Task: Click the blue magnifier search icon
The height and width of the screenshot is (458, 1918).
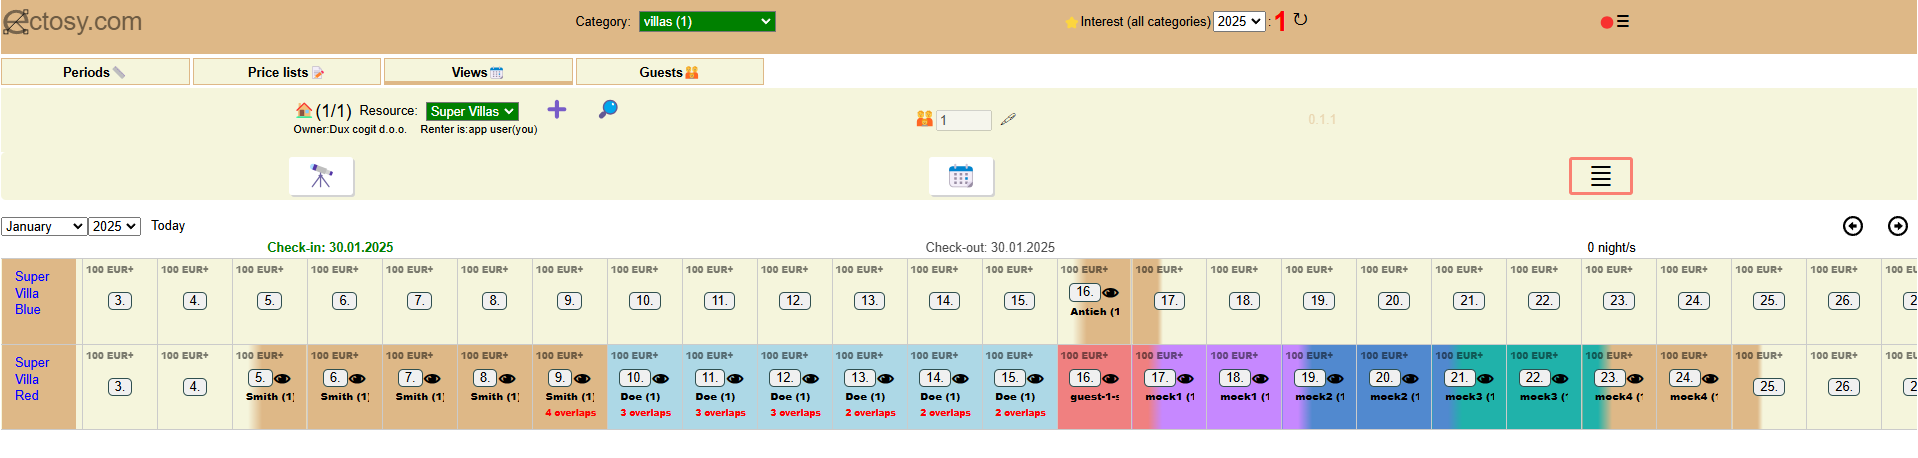Action: [607, 109]
